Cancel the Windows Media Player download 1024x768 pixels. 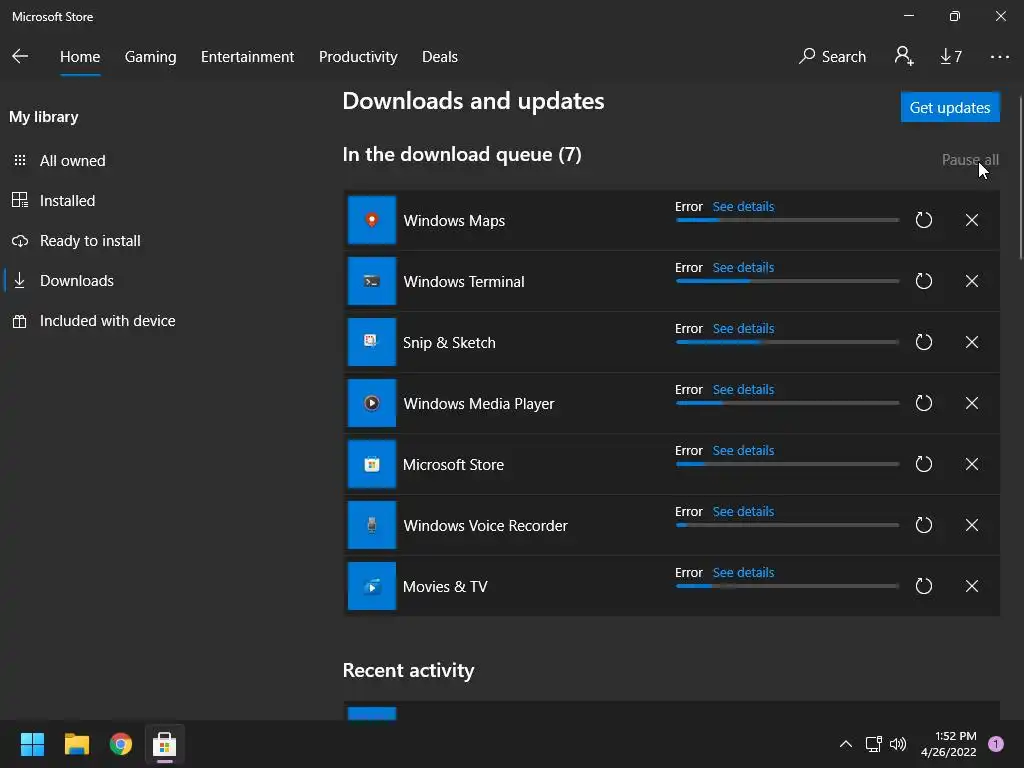pos(972,403)
